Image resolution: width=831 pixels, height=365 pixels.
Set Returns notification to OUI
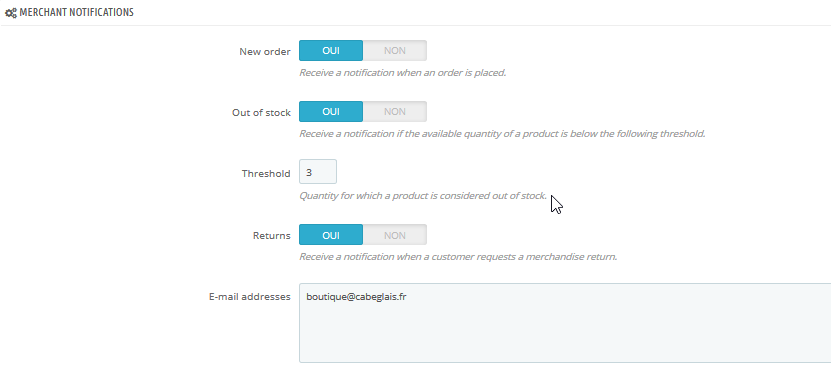[331, 235]
